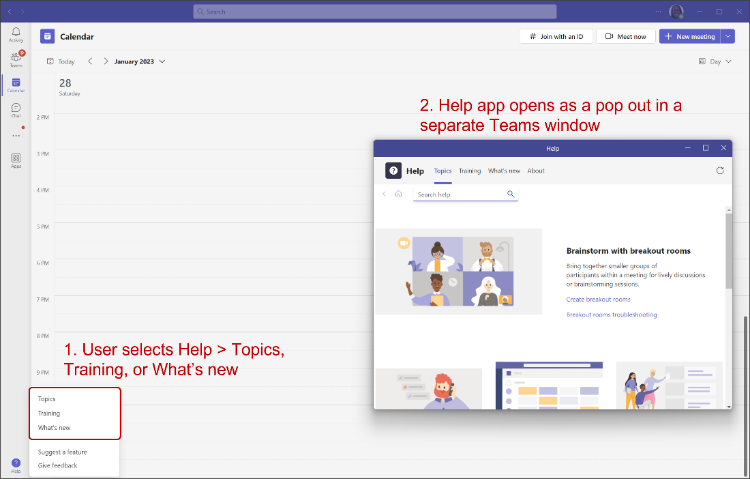Go to previous day in calendar

[x=90, y=61]
